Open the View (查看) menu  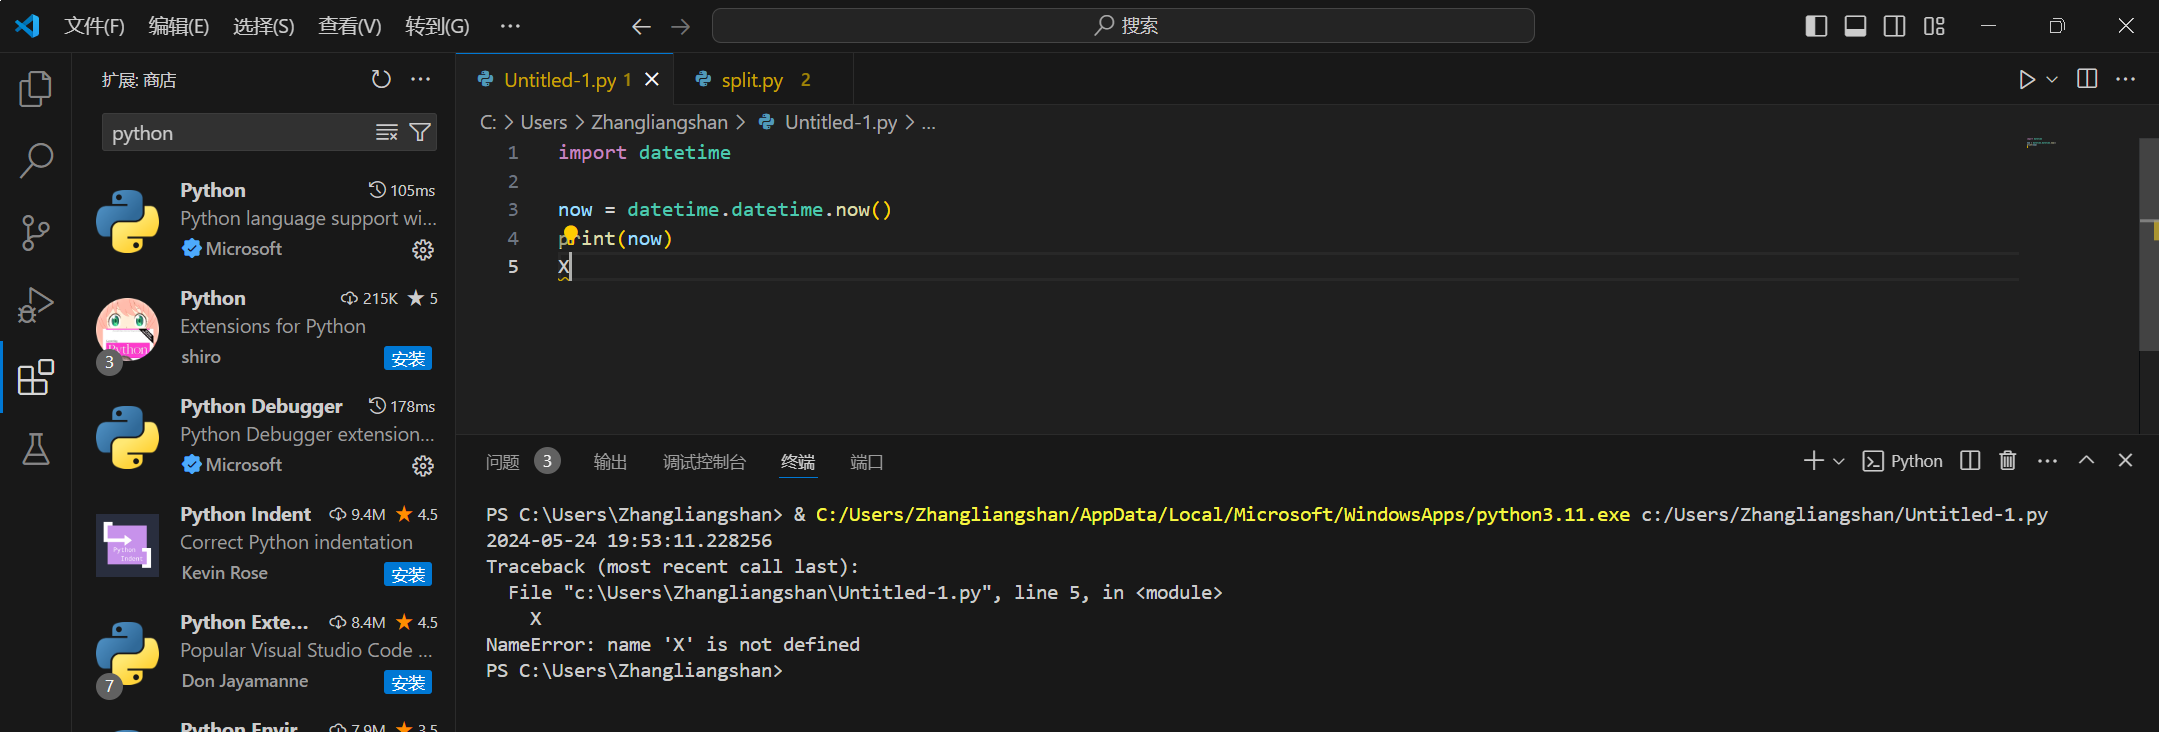pos(350,26)
